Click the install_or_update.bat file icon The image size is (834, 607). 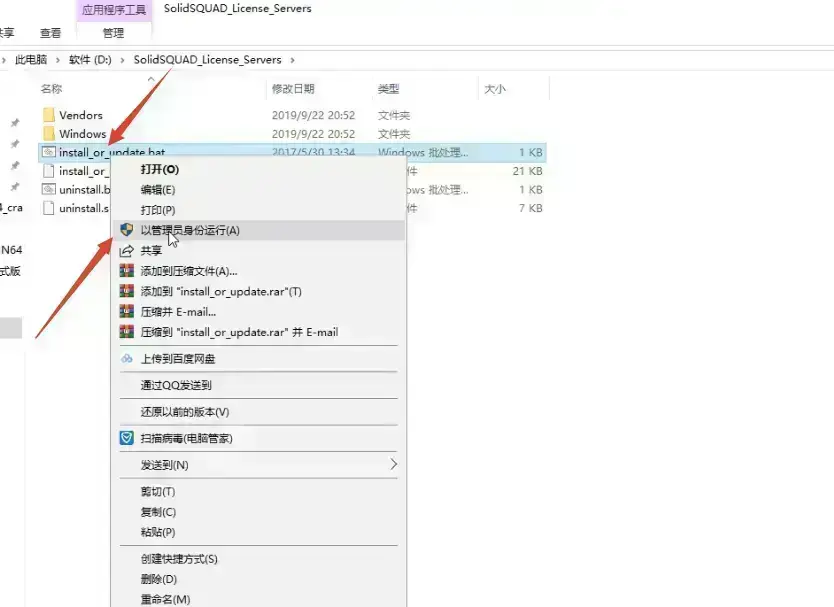point(48,152)
